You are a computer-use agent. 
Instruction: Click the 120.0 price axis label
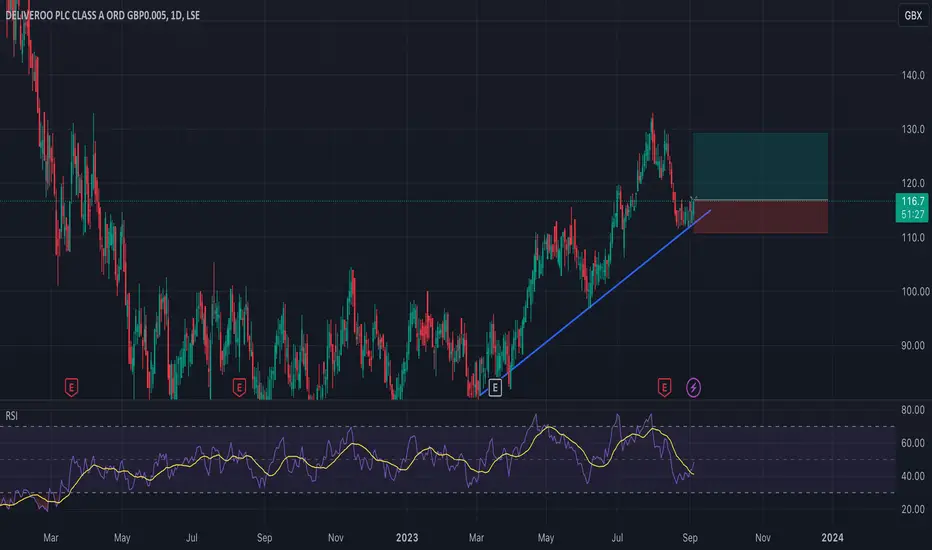click(913, 183)
